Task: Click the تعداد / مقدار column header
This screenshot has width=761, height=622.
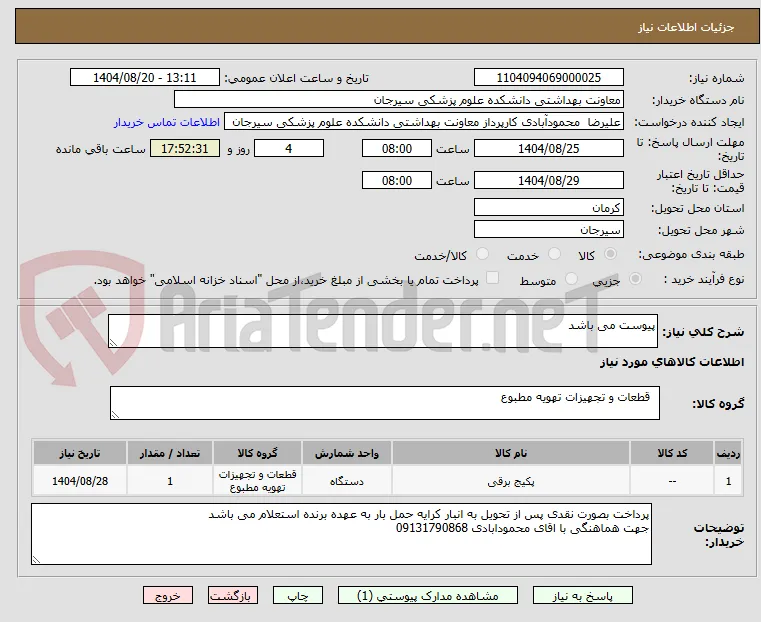Action: [x=170, y=453]
